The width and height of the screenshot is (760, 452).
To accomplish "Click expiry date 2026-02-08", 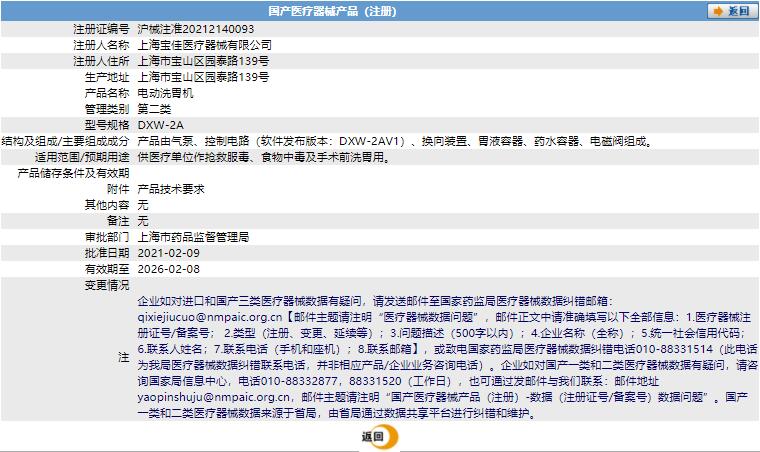I will pos(169,269).
